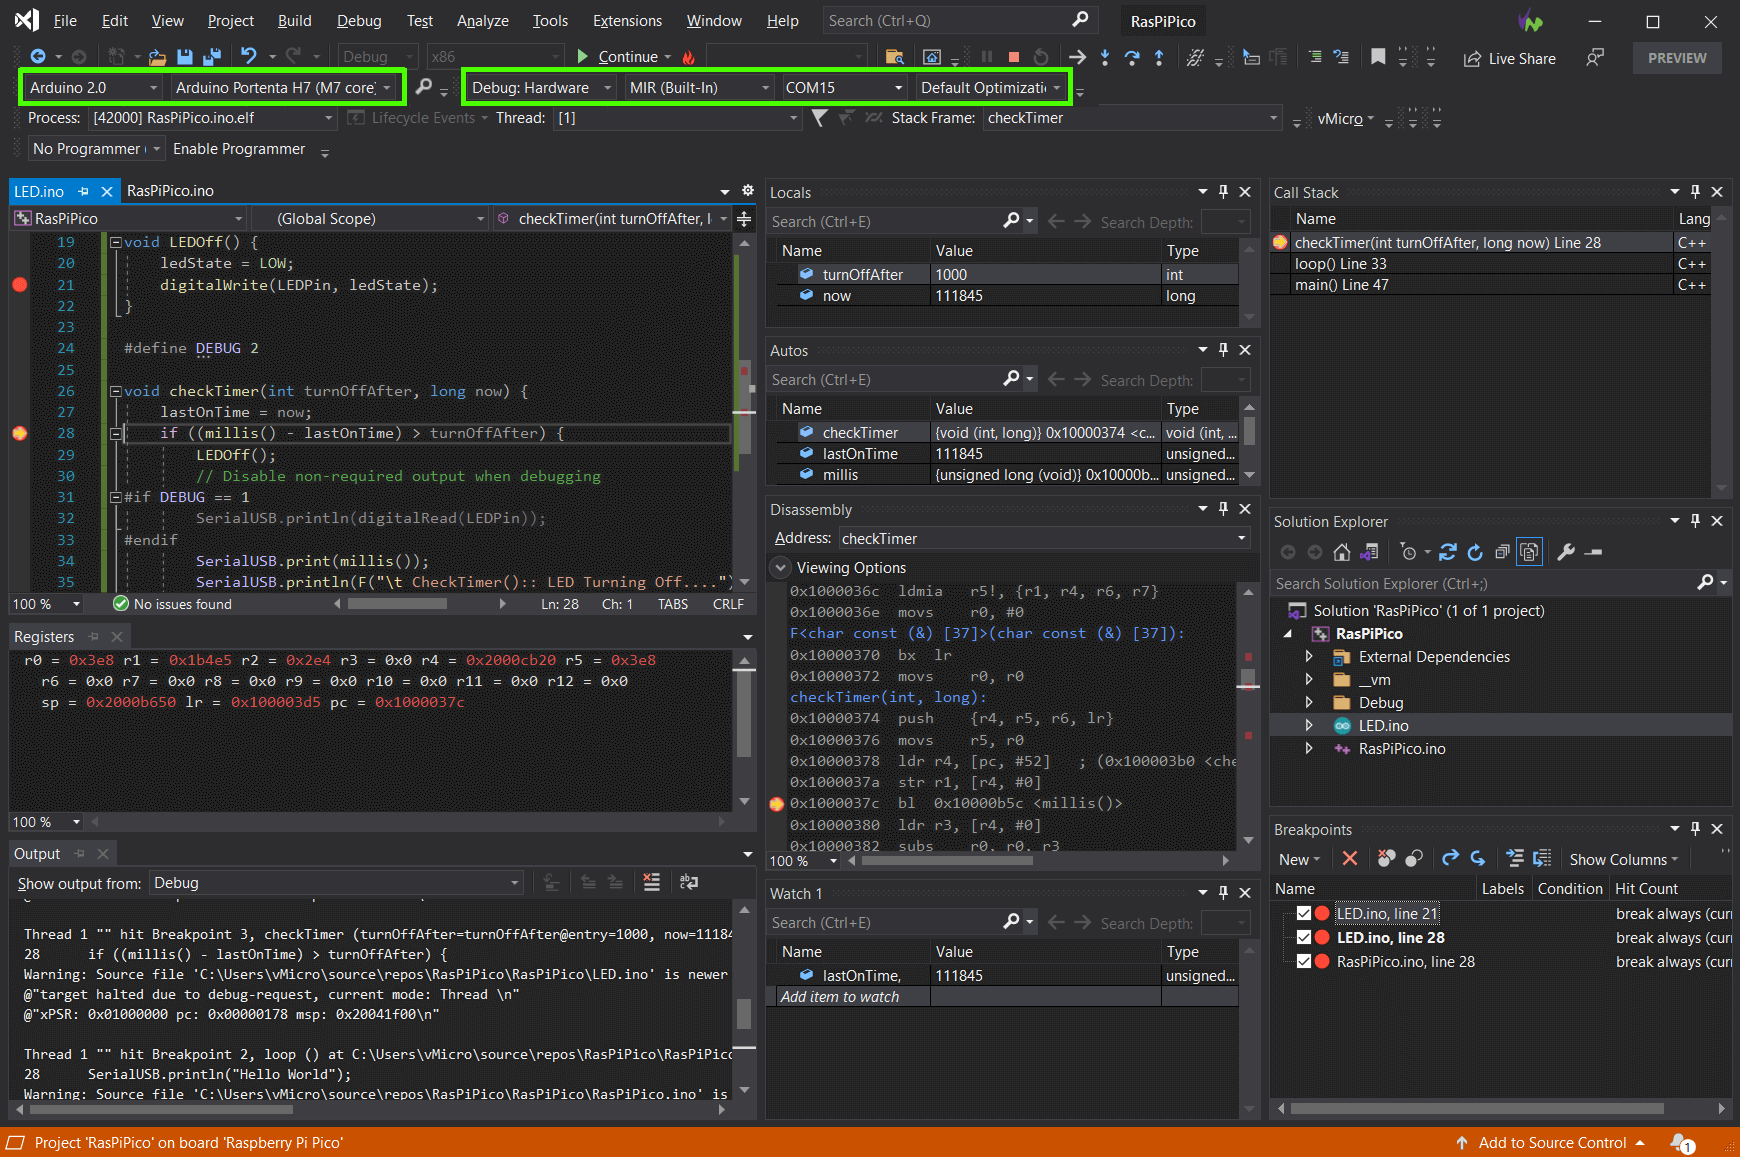
Task: Click the Step Out arrow icon
Action: pyautogui.click(x=1159, y=57)
